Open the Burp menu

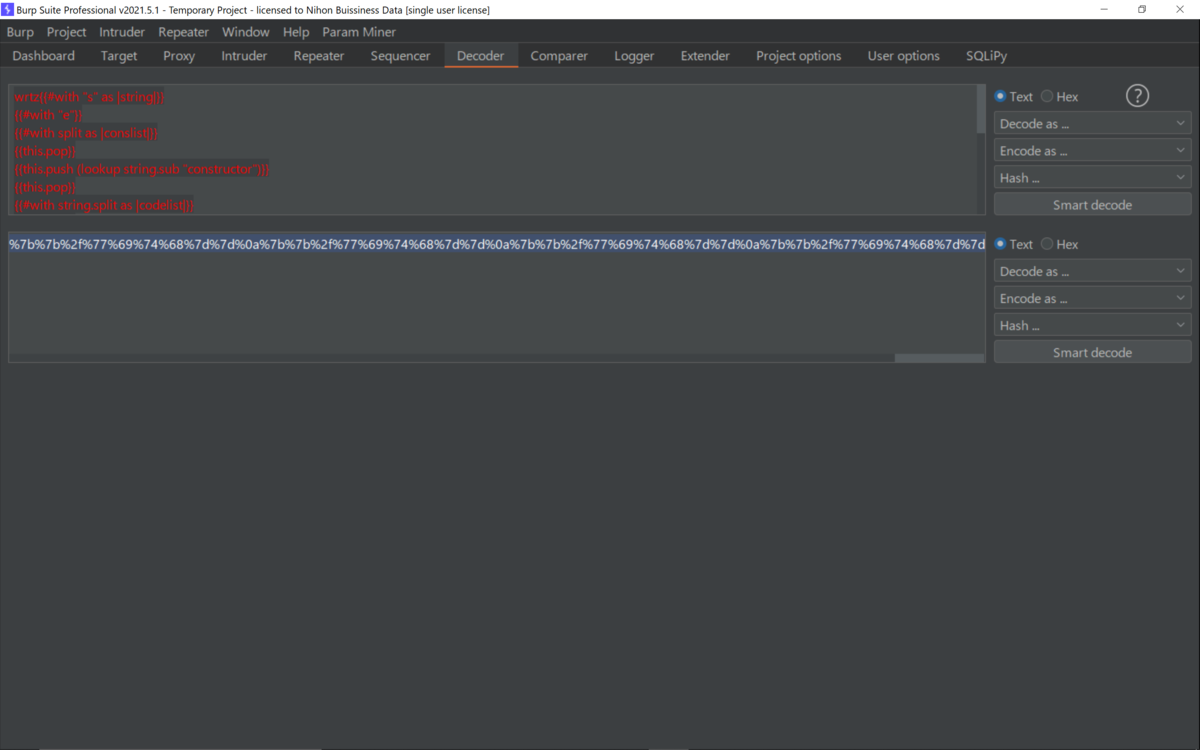pyautogui.click(x=20, y=32)
